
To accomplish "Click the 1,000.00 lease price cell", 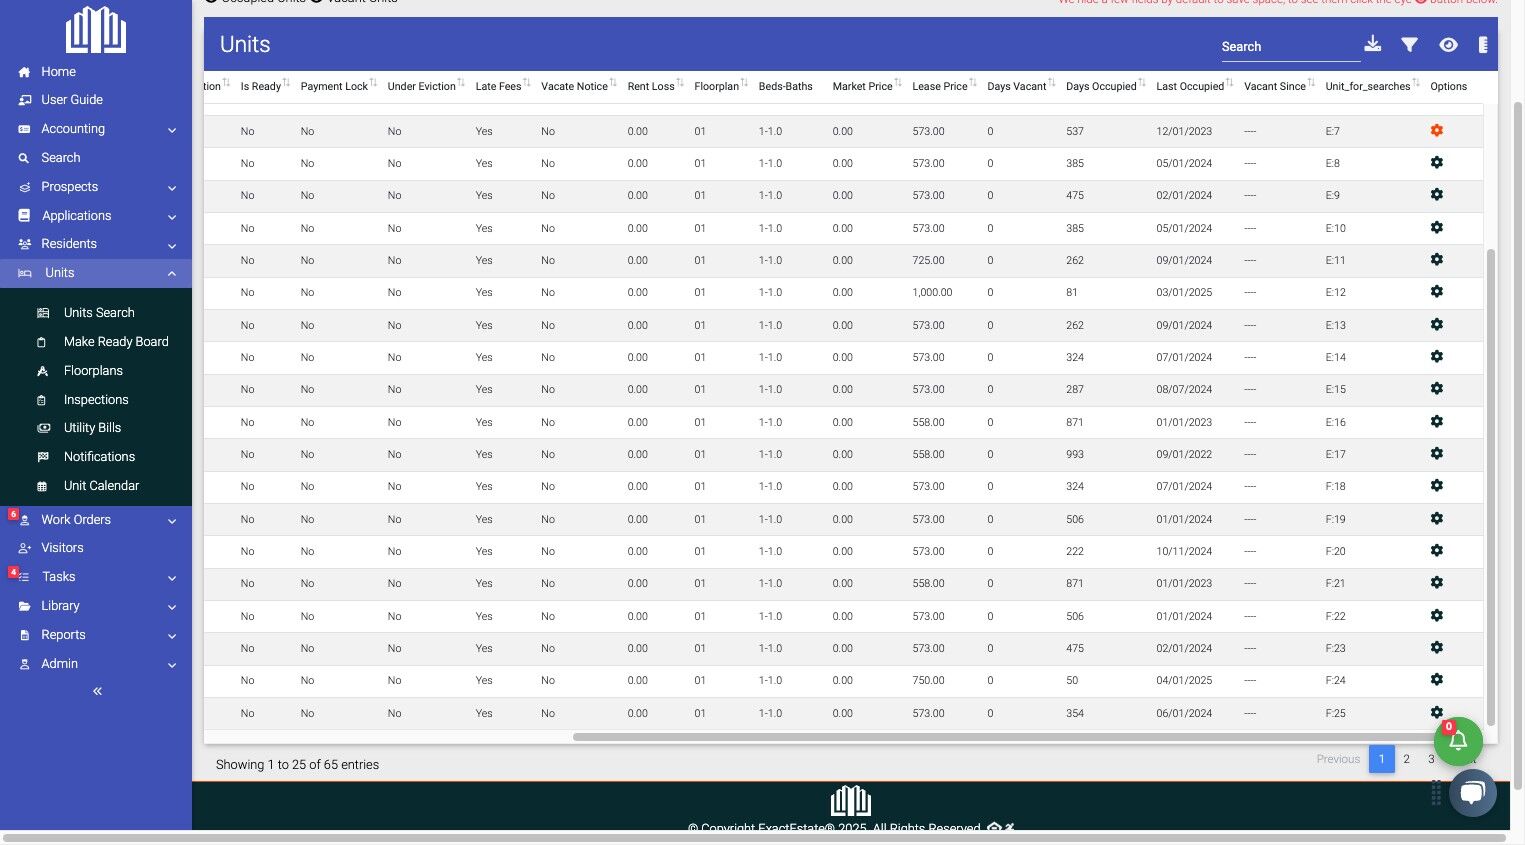I will click(x=932, y=293).
